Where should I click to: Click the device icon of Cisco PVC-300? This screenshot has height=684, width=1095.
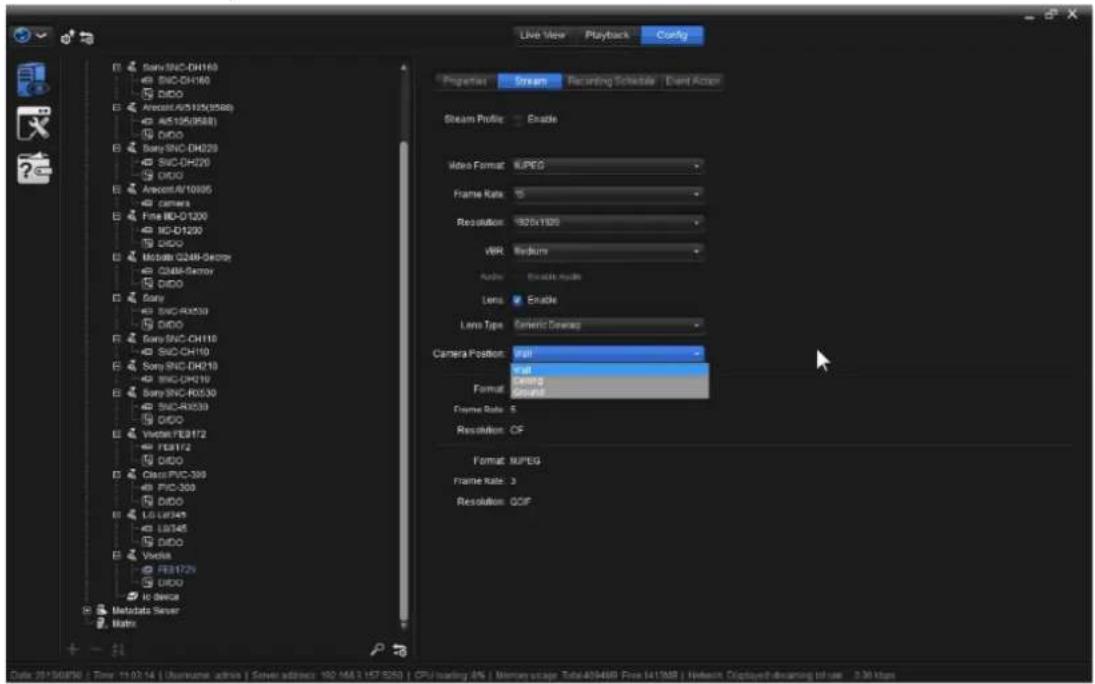tap(132, 474)
